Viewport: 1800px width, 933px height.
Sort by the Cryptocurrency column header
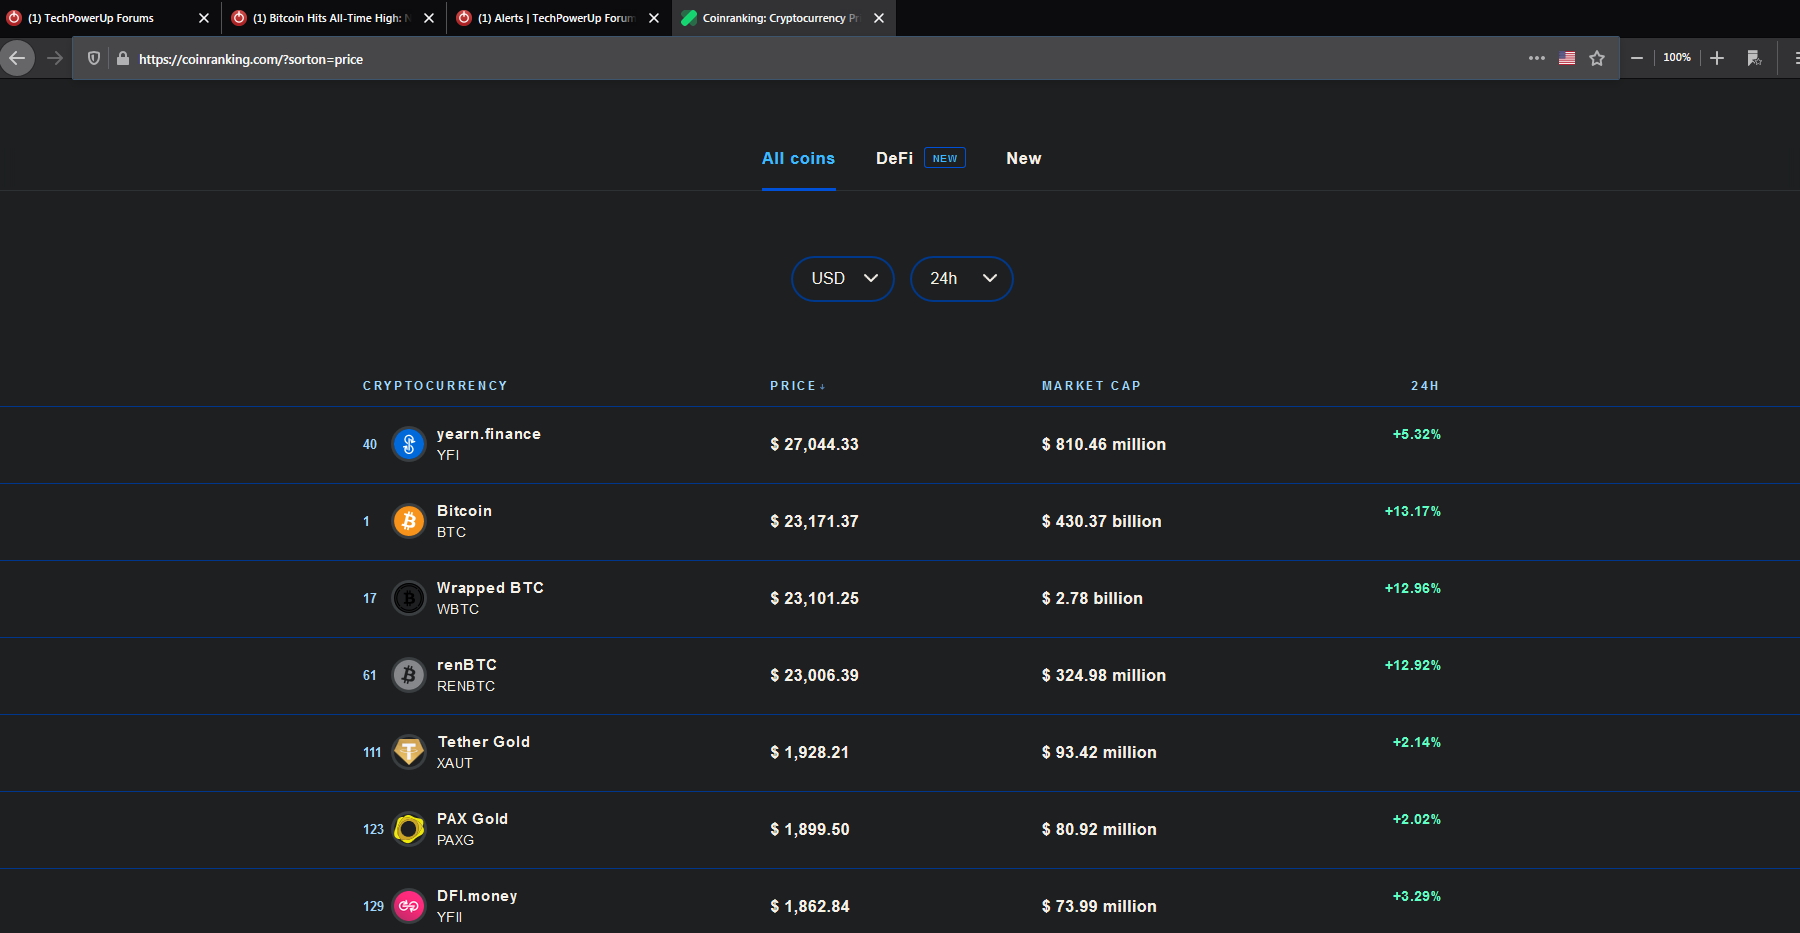[435, 386]
